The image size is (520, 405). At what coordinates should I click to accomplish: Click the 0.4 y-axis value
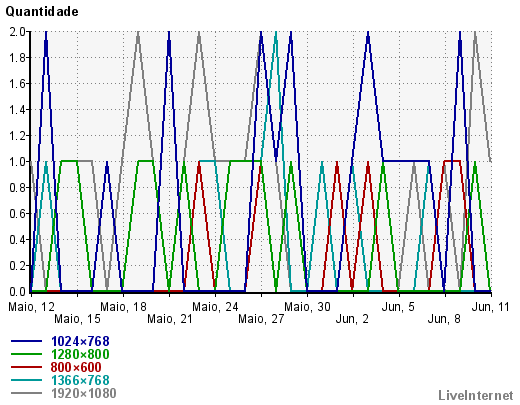[18, 240]
